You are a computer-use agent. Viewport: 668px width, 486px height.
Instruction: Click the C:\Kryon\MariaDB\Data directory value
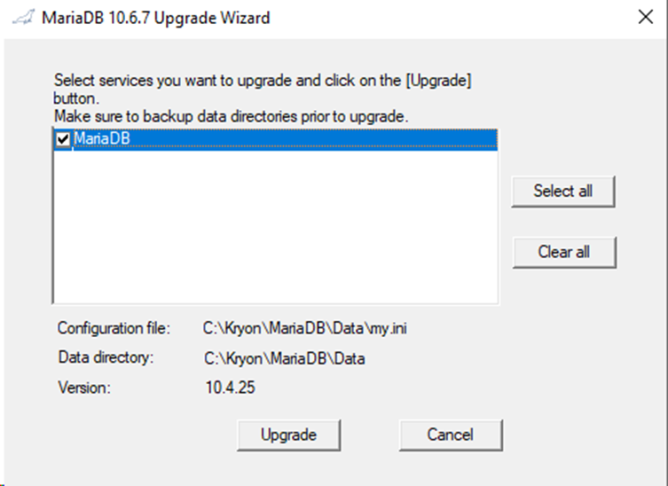(284, 359)
